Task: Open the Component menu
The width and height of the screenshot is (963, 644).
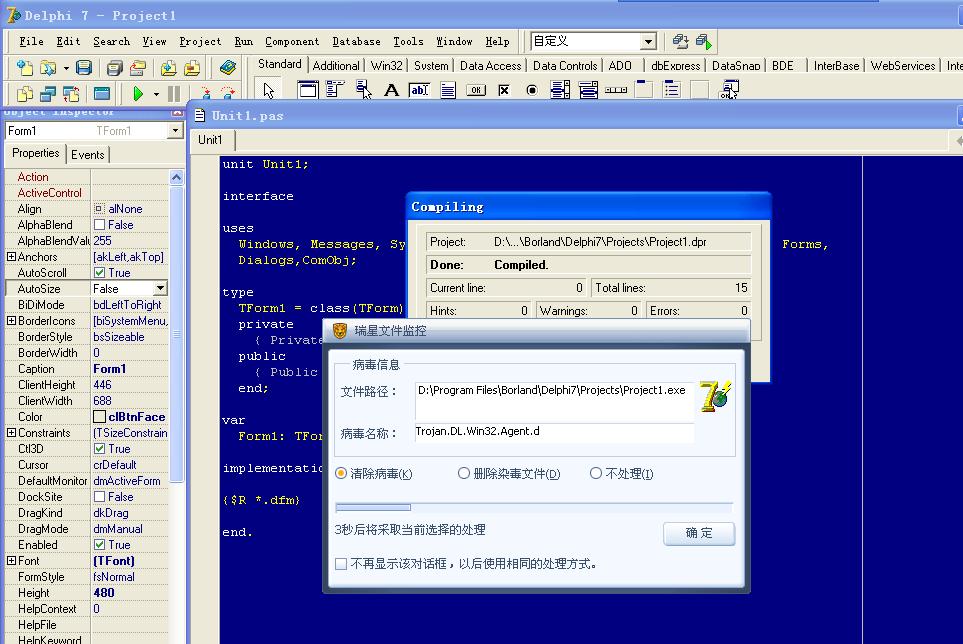Action: tap(292, 41)
